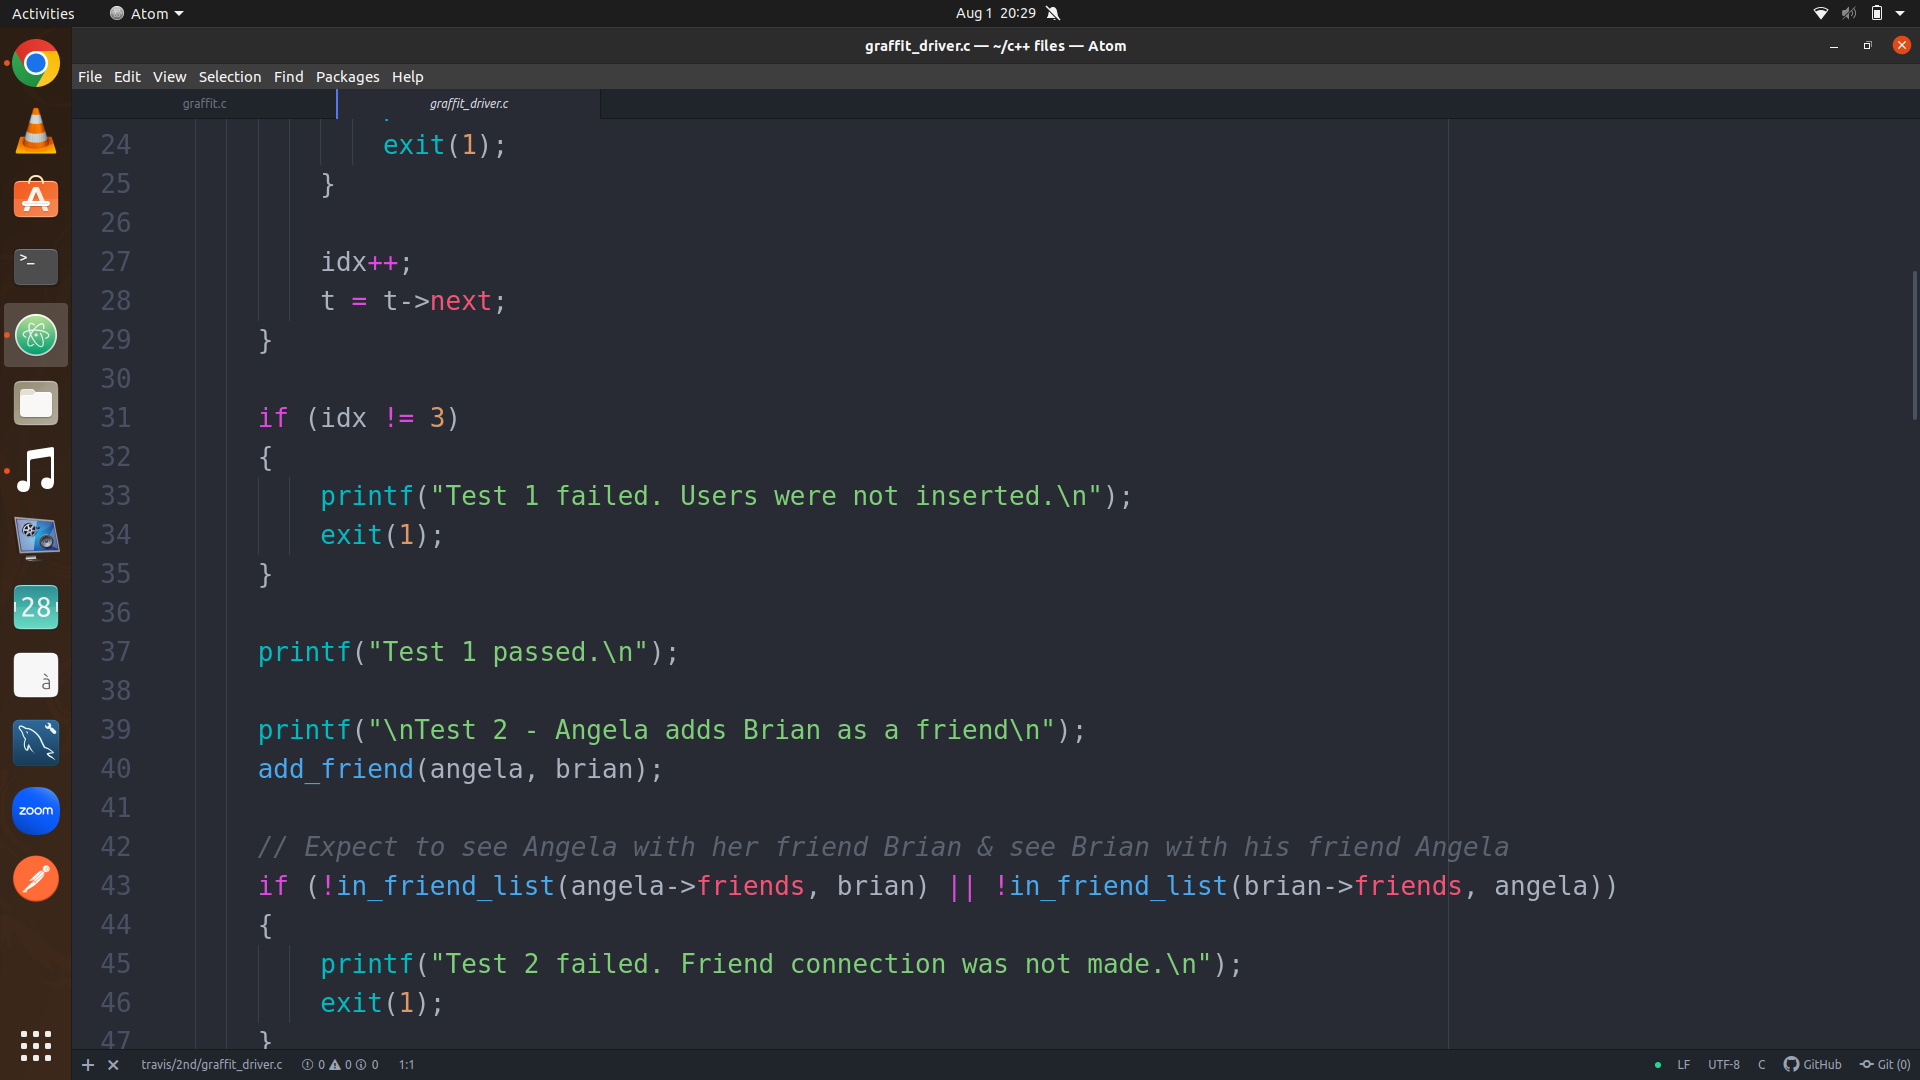Change the UTF-8 encoding selector
This screenshot has height=1080, width=1920.
click(x=1724, y=1065)
